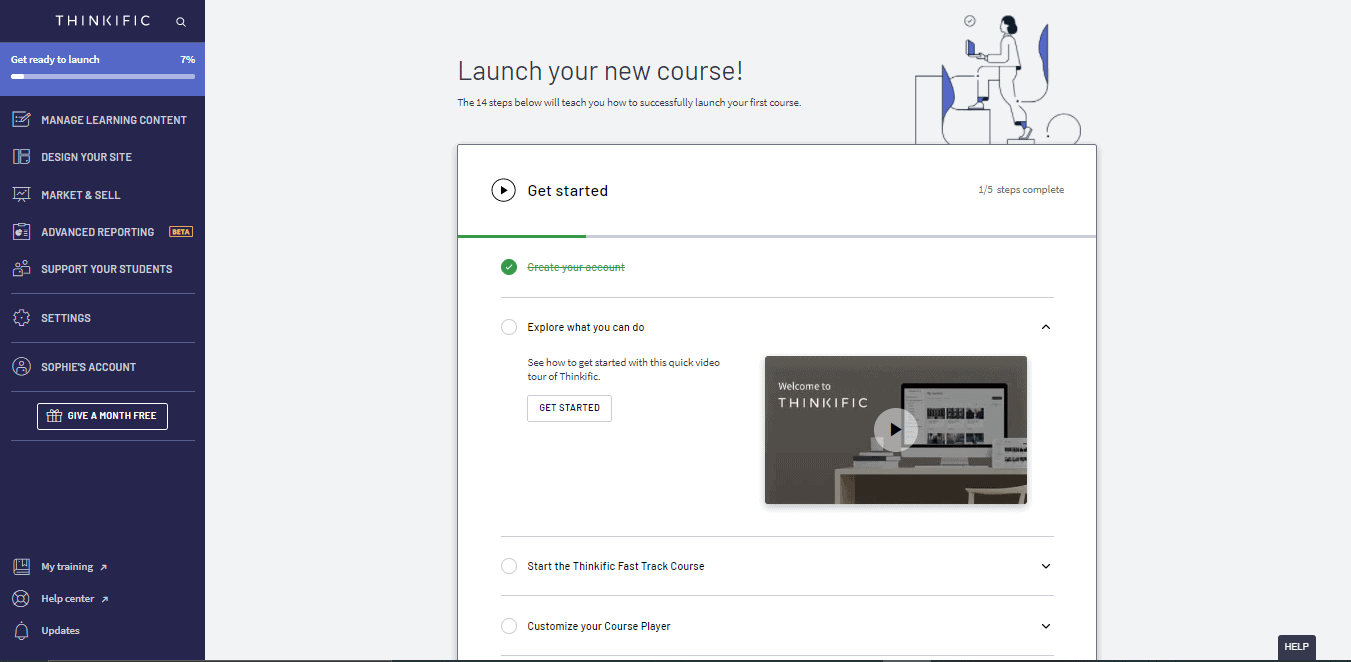The image size is (1351, 662).
Task: Click the green checkmark for Create your account
Action: coord(509,267)
